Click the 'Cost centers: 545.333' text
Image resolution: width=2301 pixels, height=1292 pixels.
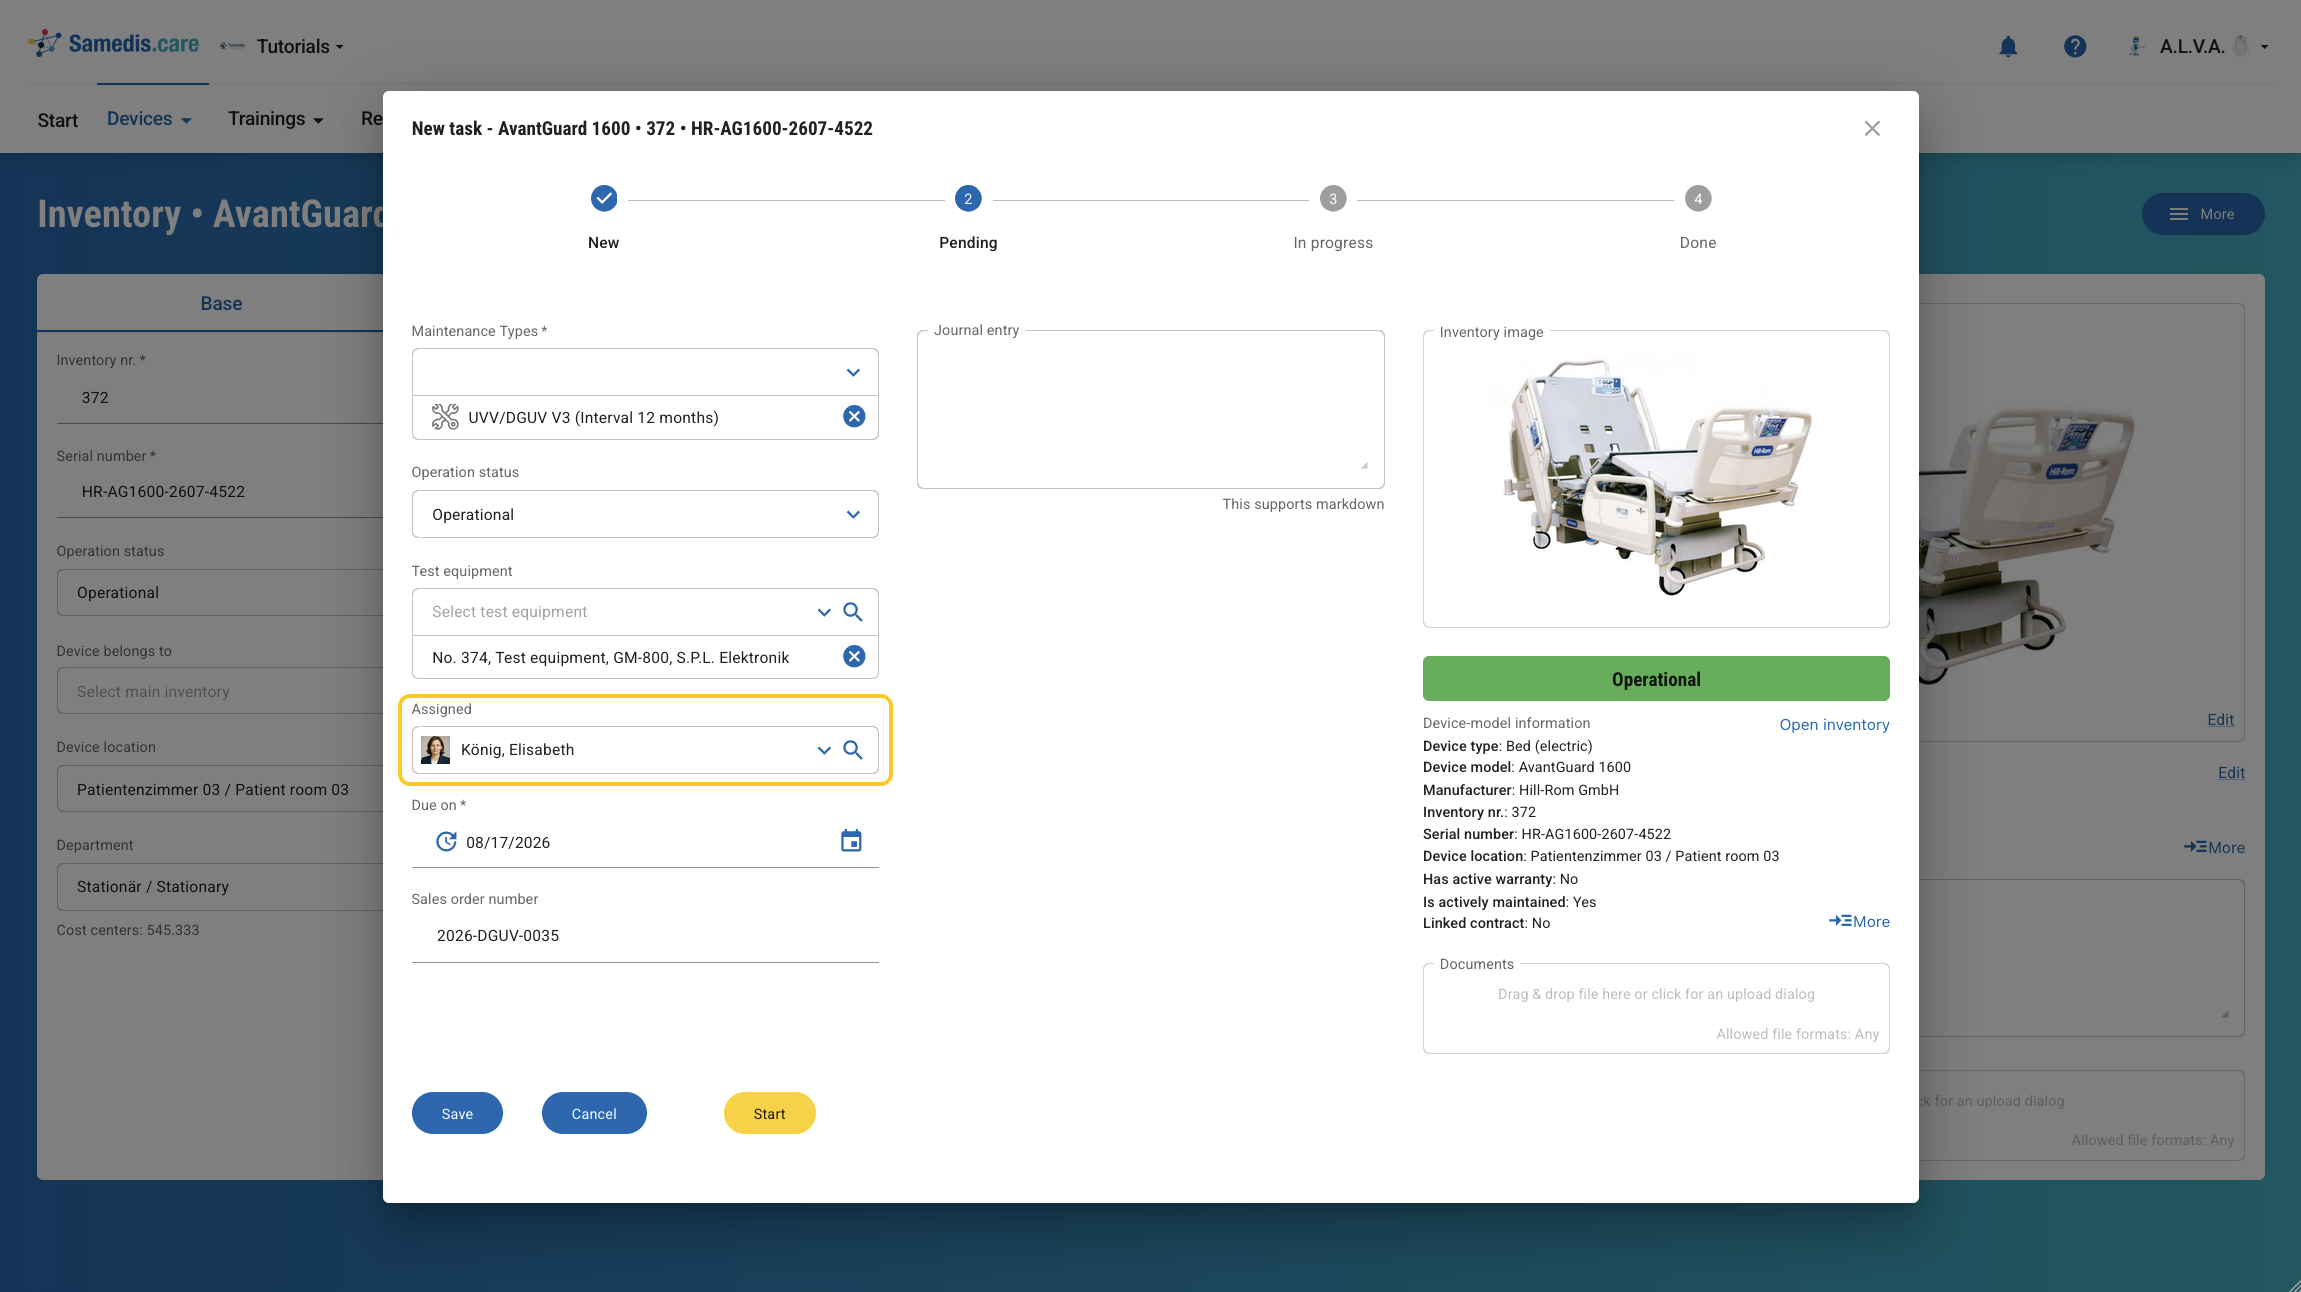[x=128, y=930]
